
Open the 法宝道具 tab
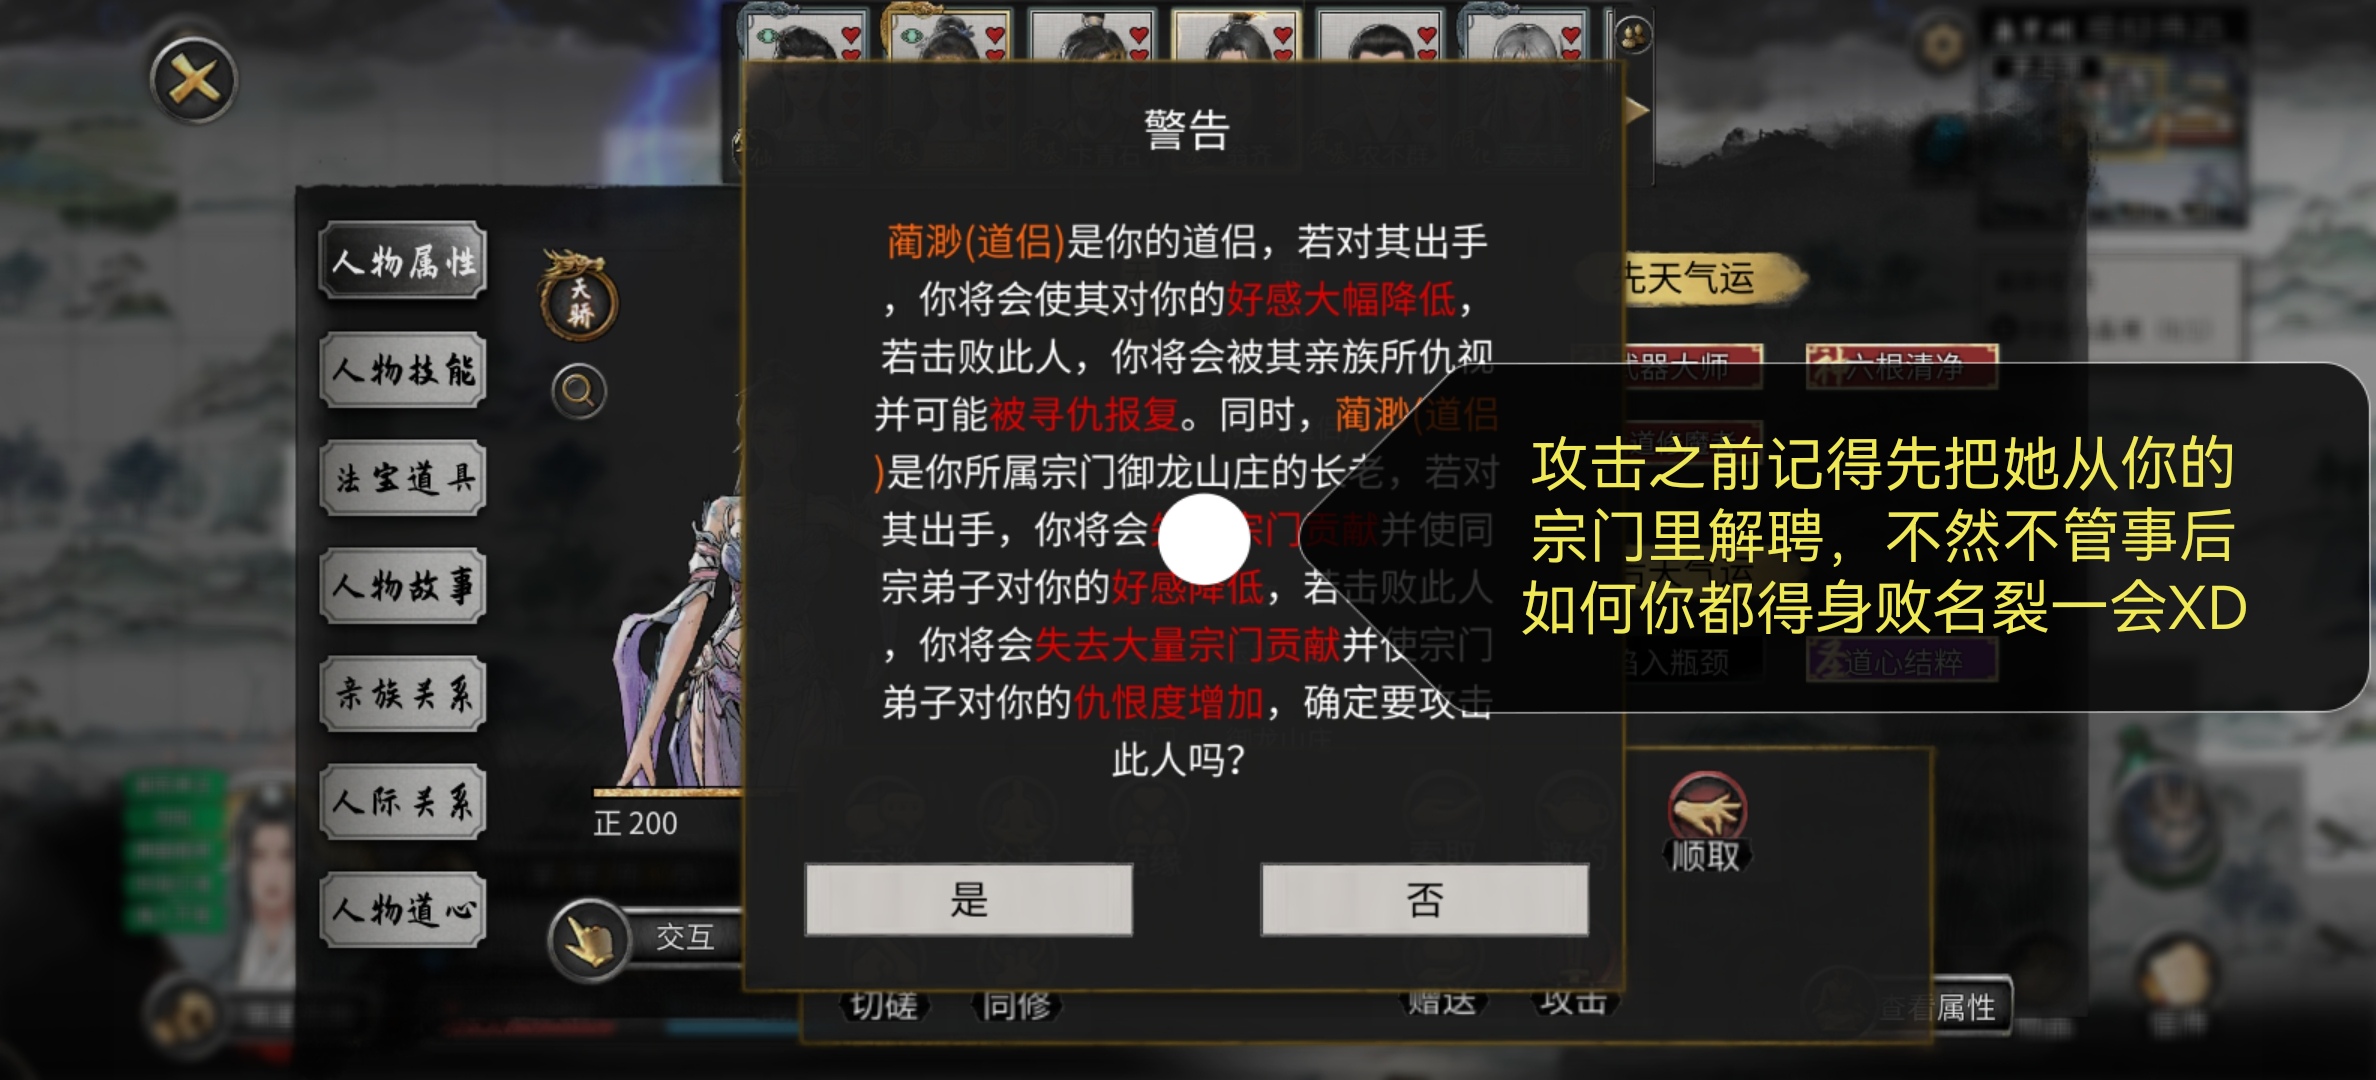(403, 478)
